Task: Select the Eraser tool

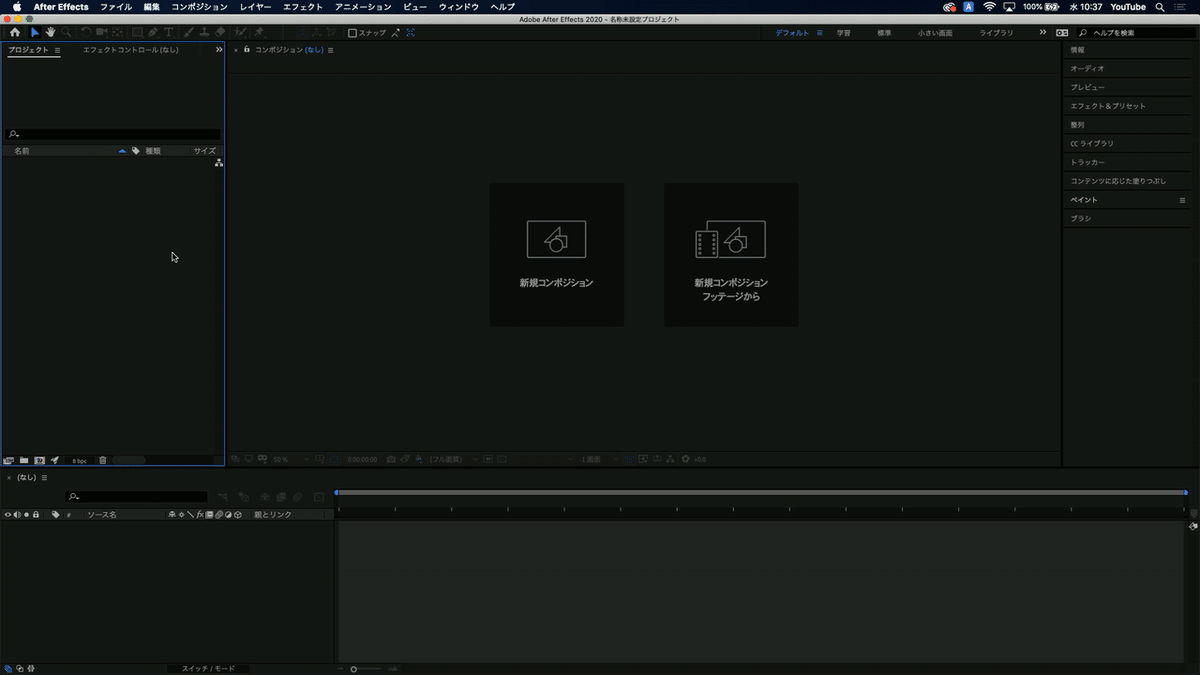Action: [x=220, y=32]
